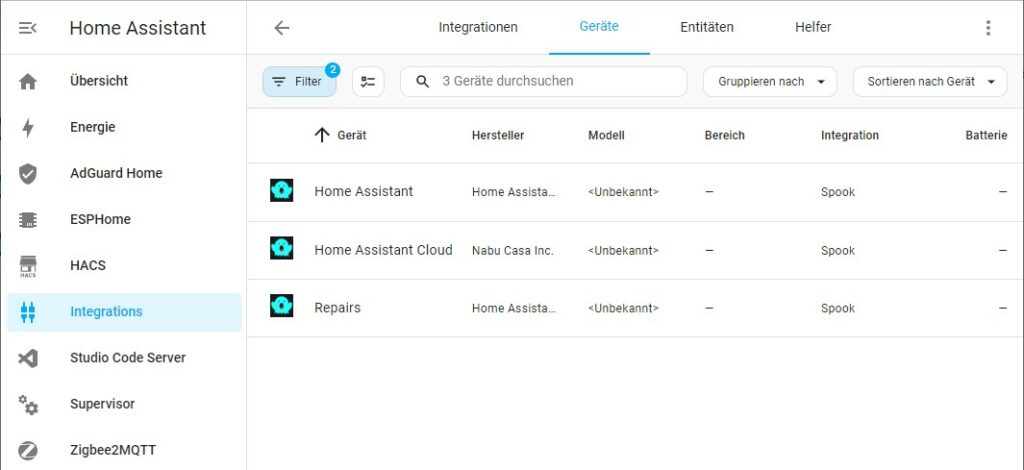Focus the 3 Geräte durchsuchen search field
Viewport: 1024px width, 470px height.
543,82
